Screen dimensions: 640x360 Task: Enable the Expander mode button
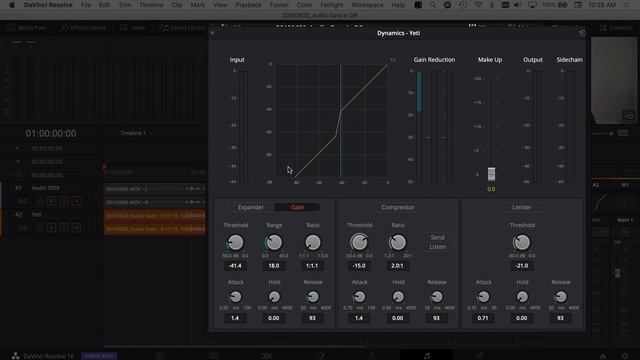tap(251, 207)
